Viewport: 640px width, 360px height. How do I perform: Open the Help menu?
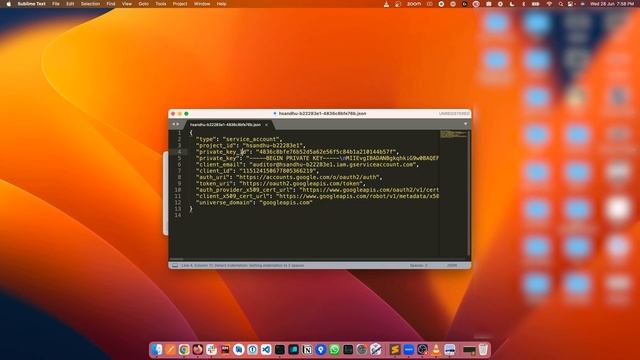click(221, 4)
